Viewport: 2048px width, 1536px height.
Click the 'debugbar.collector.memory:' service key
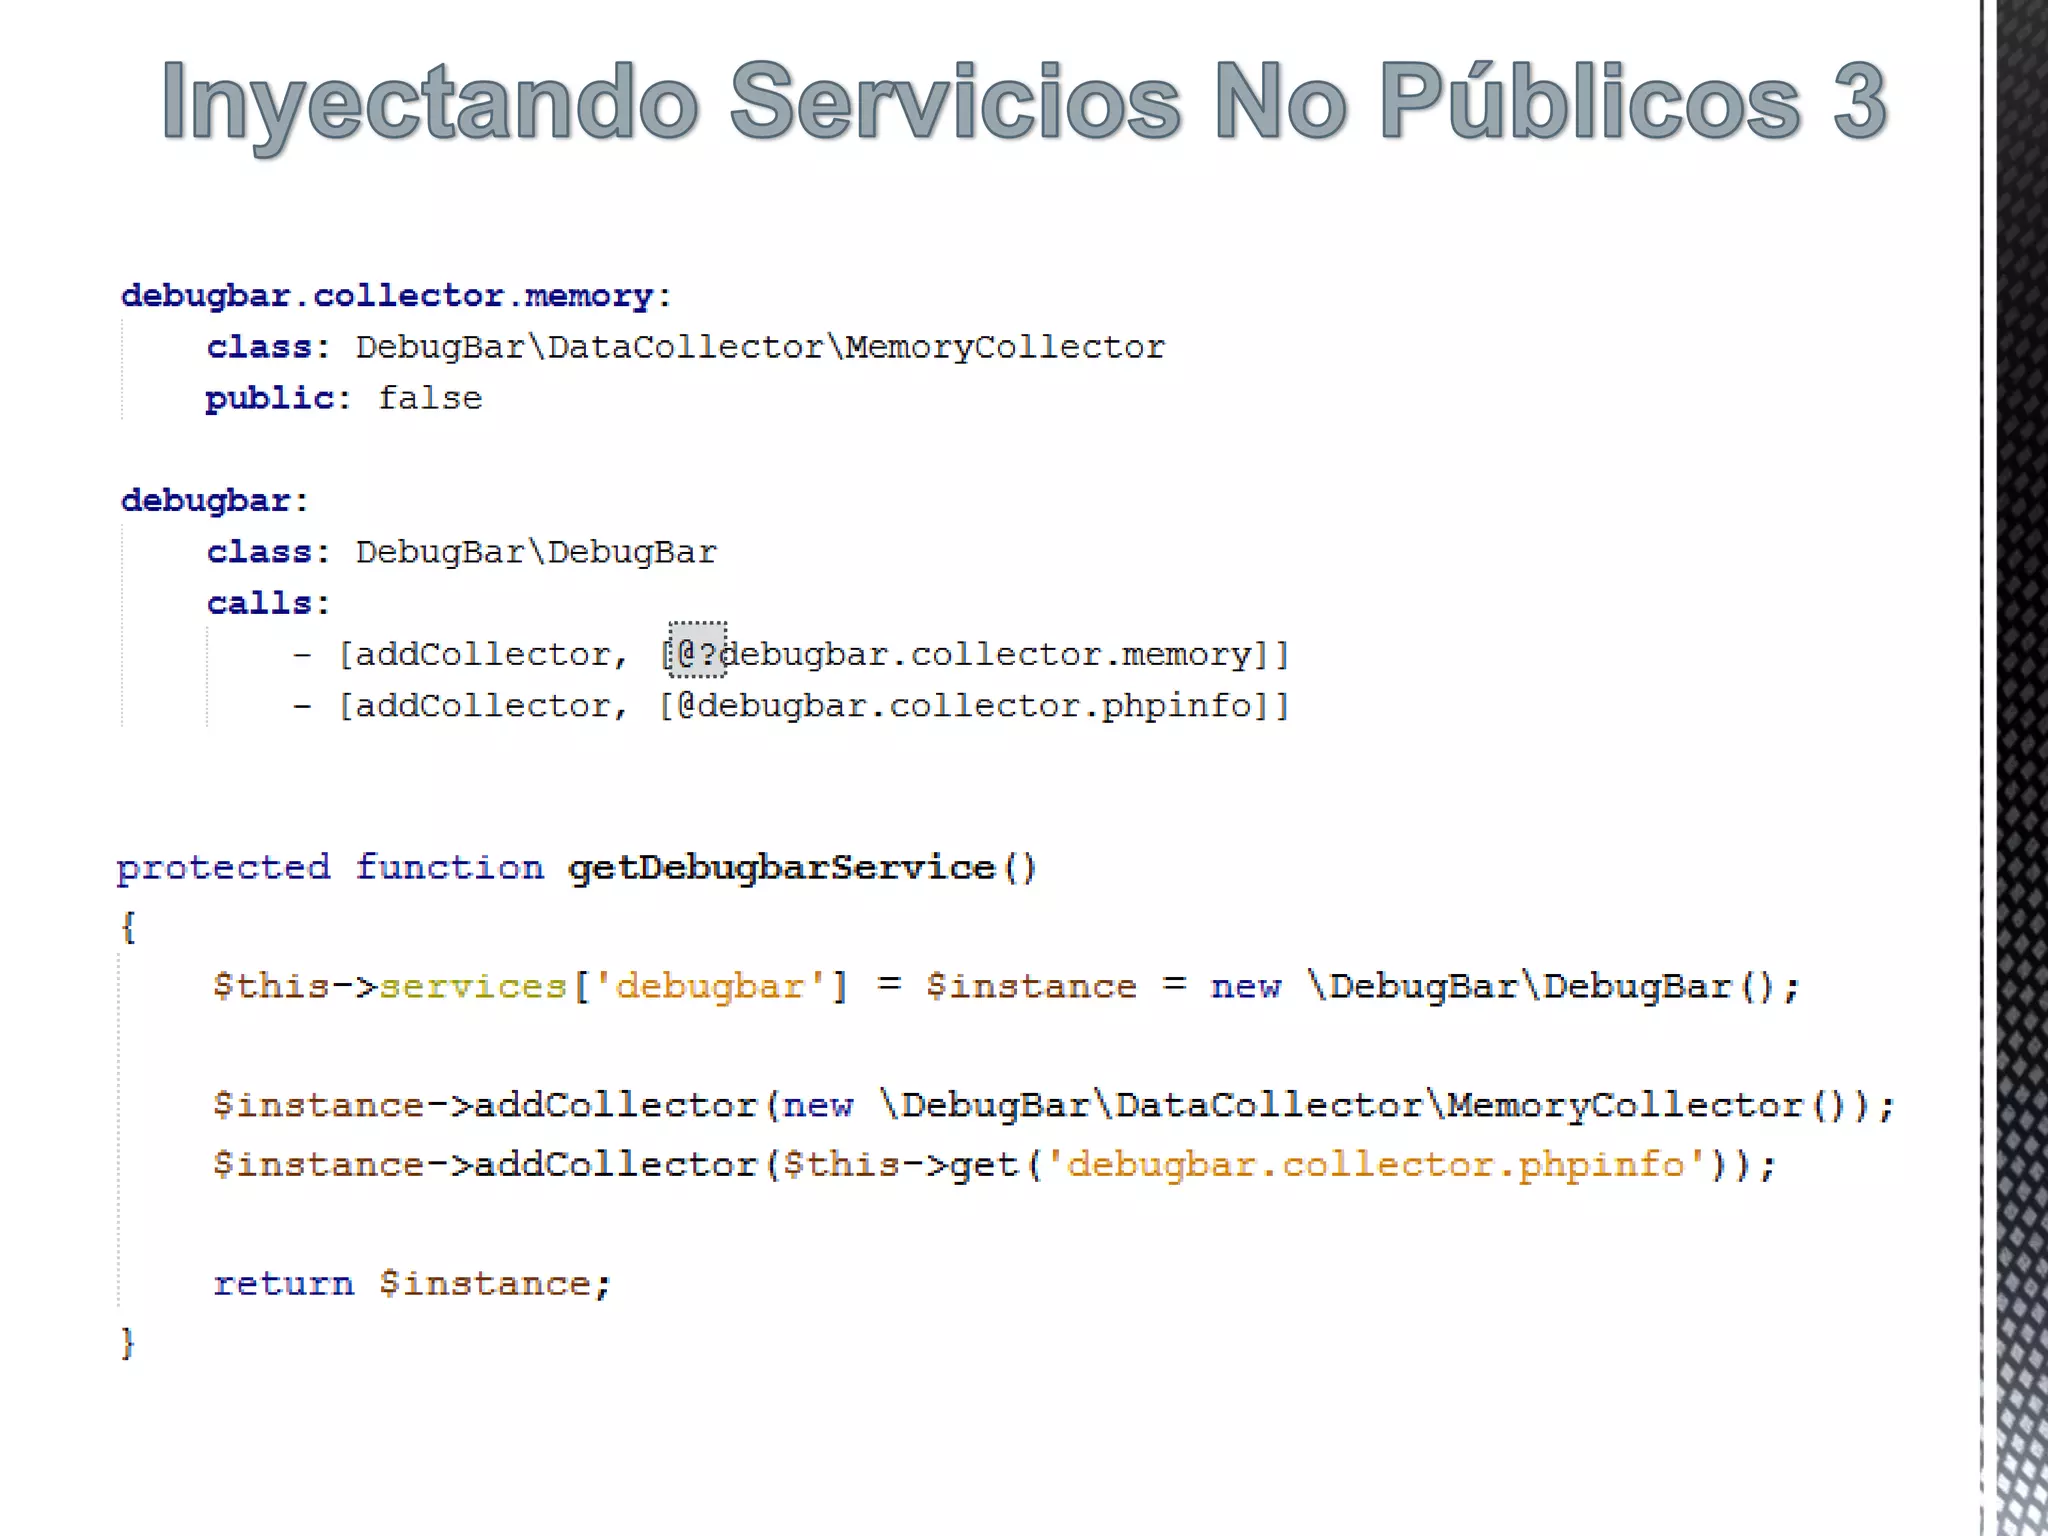point(395,296)
